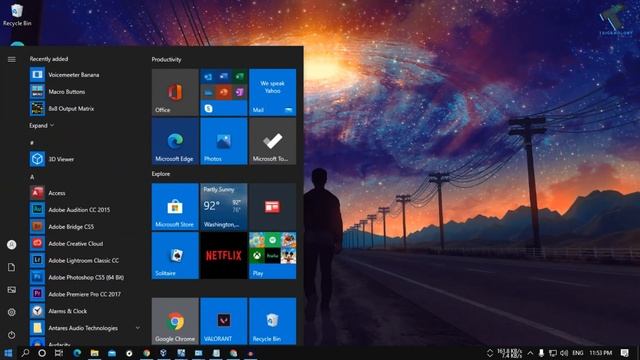Open Macro Buttons app
Viewport: 640px width, 360px height.
[x=84, y=92]
